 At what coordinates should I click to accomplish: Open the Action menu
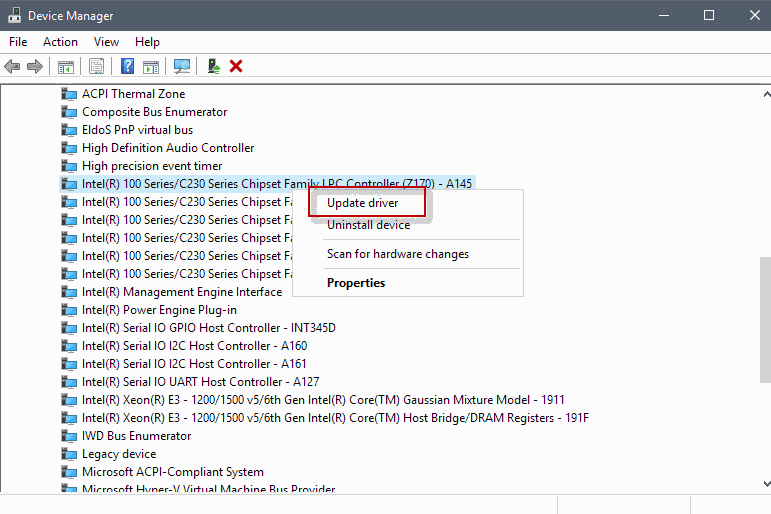[x=60, y=42]
